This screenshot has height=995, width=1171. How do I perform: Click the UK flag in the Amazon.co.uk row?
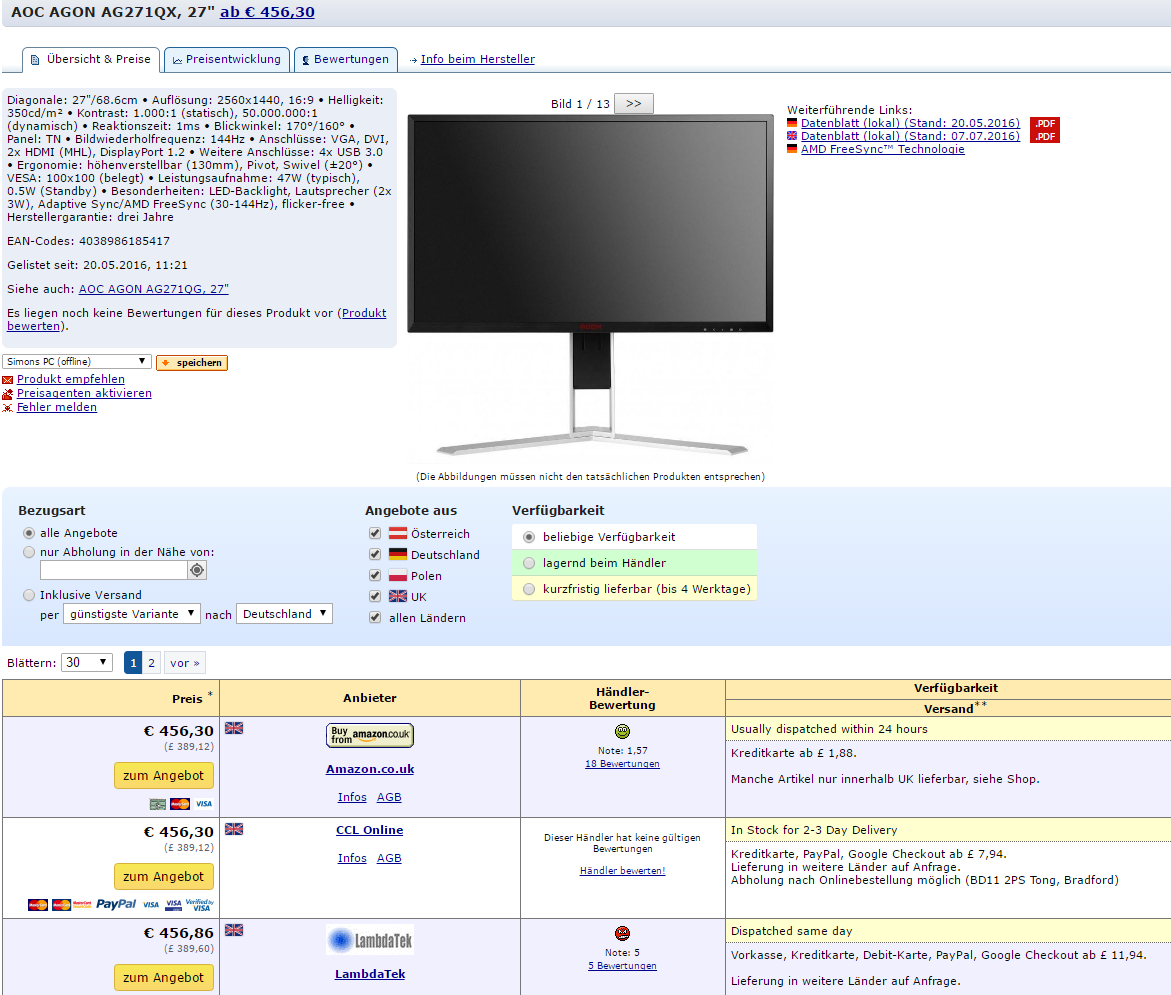click(234, 728)
